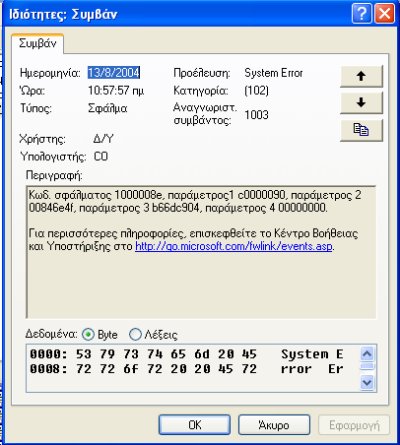Click the event ID value 1003
The width and height of the screenshot is (400, 445).
click(x=256, y=115)
